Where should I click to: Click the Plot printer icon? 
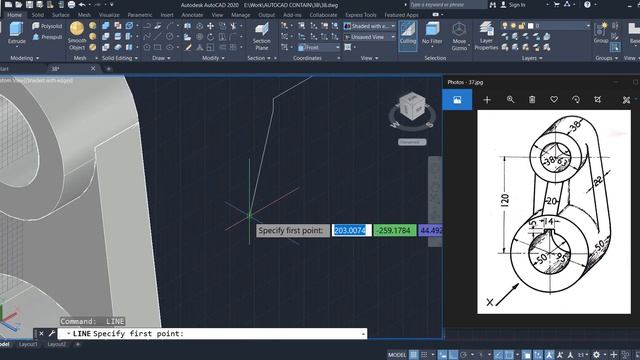point(71,4)
